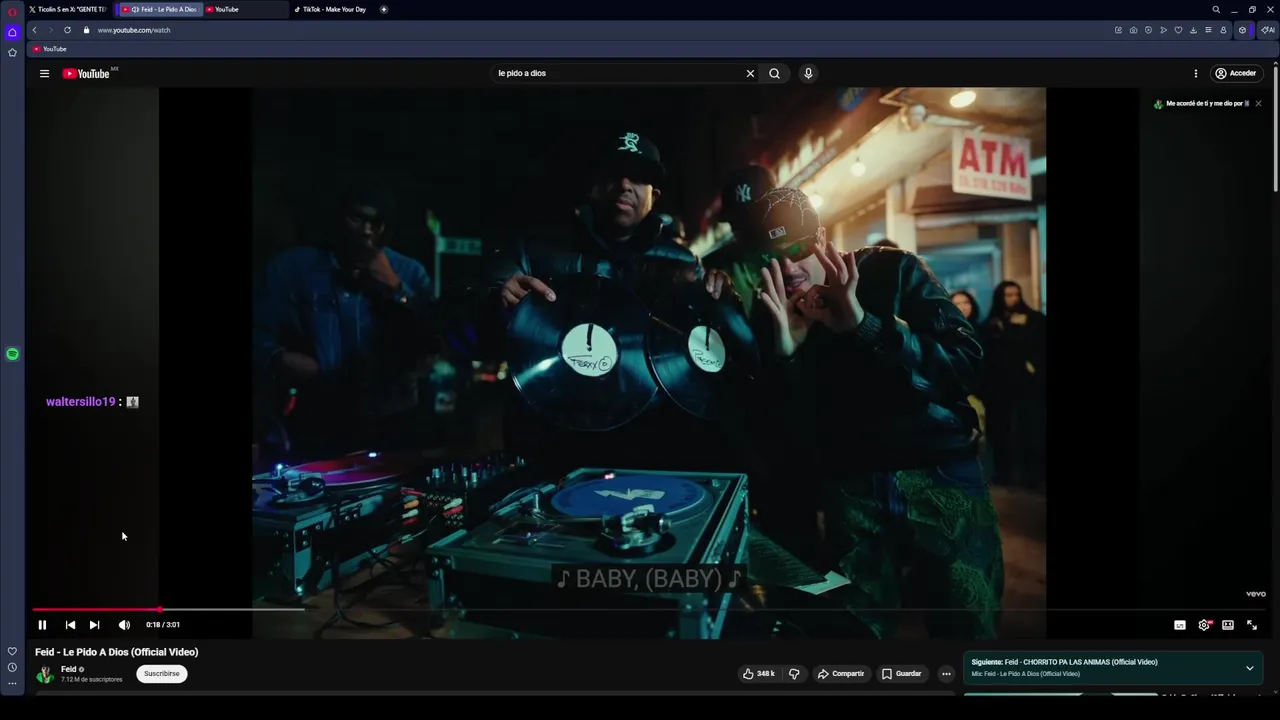Open the toolbar send flow icon
Screen dimensions: 1280x720
coord(1163,30)
